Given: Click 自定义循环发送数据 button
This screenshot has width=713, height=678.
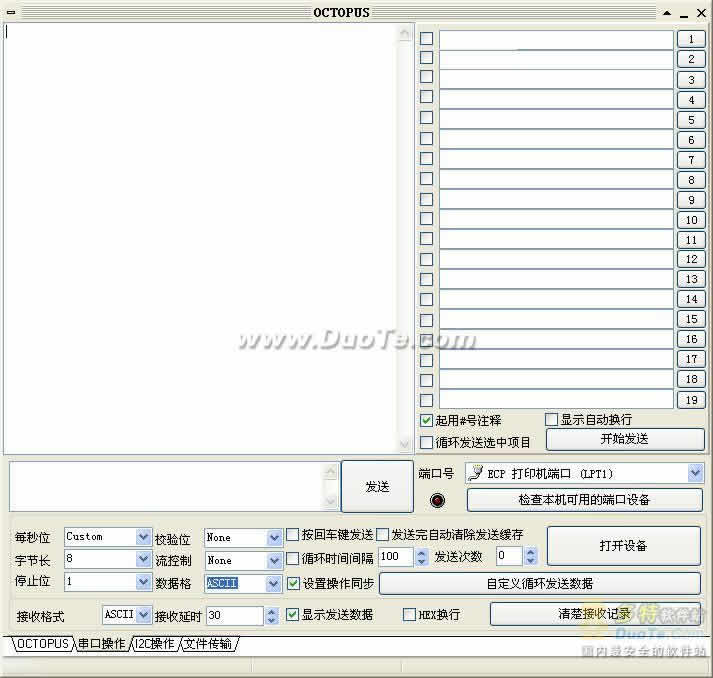Looking at the screenshot, I should pyautogui.click(x=540, y=583).
